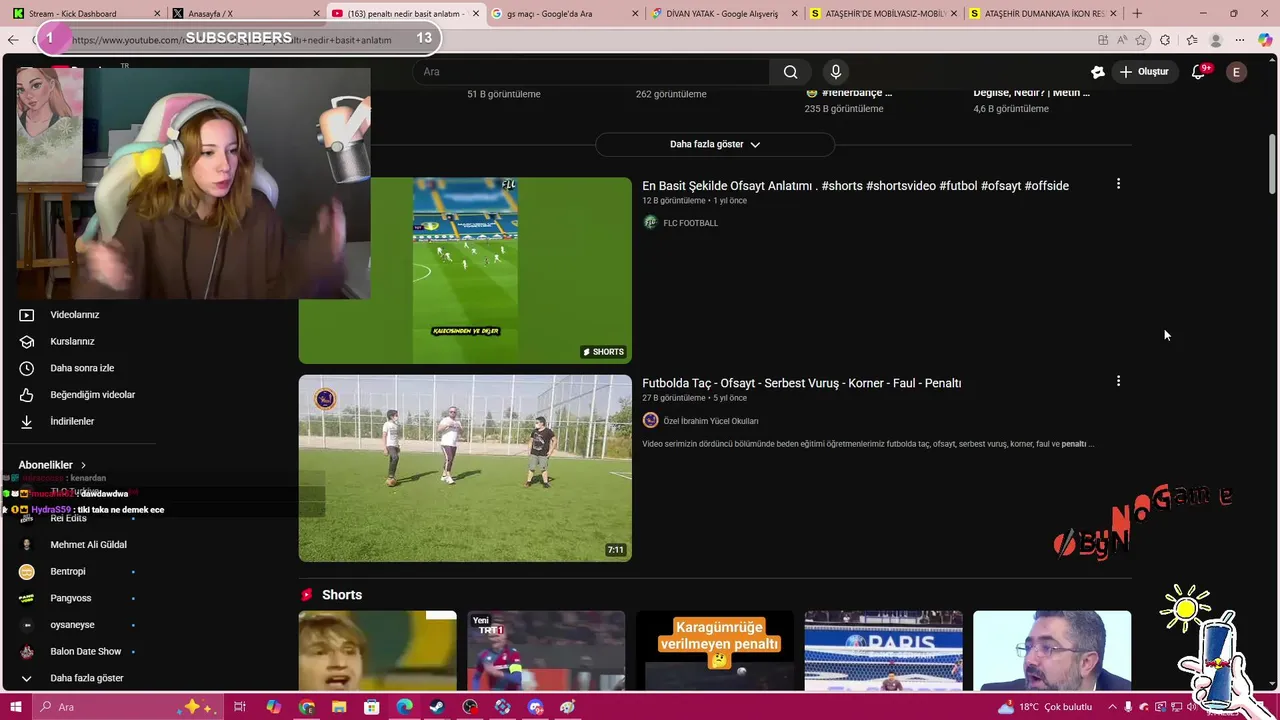This screenshot has height=720, width=1280.
Task: Close the ATAŞEHİR DUMANKAYA İKON tab
Action: click(x=1115, y=13)
